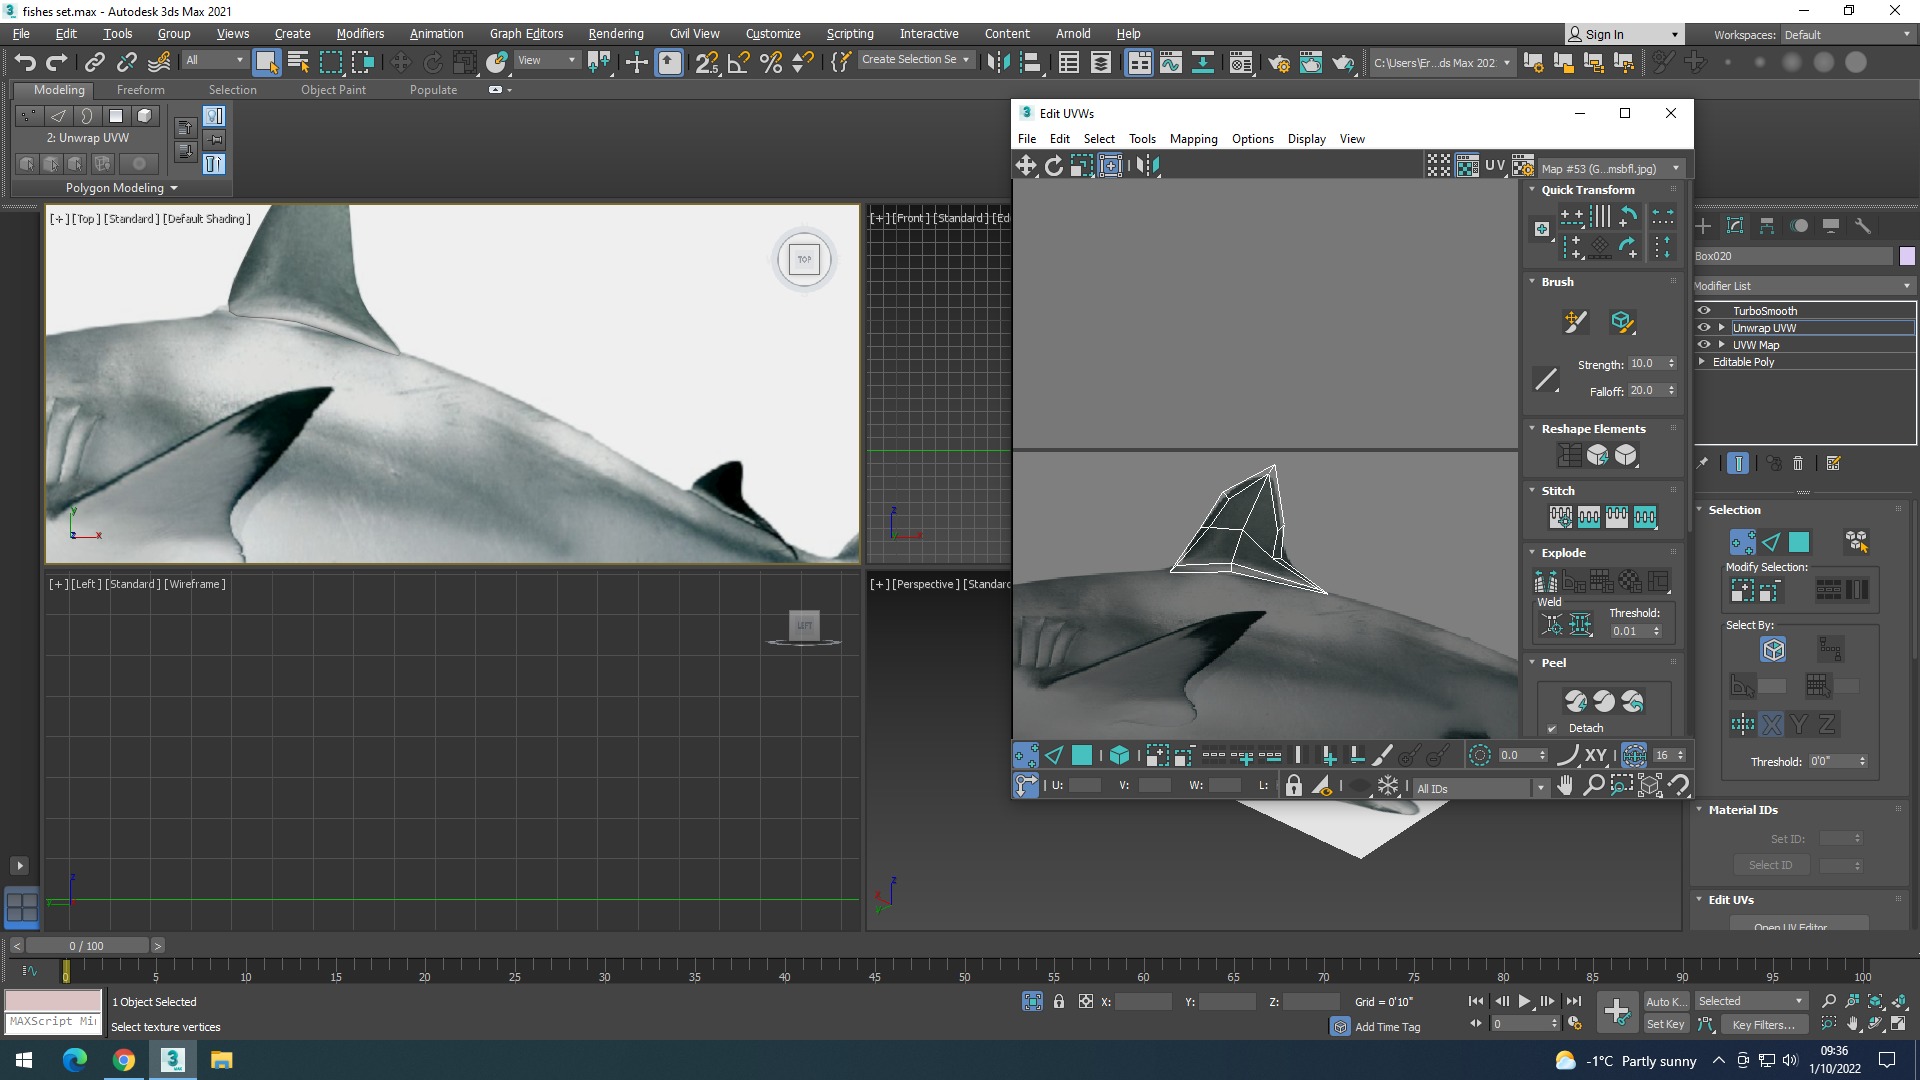The image size is (1920, 1080).
Task: Collapse the Quick Transform rollout
Action: pos(1532,189)
